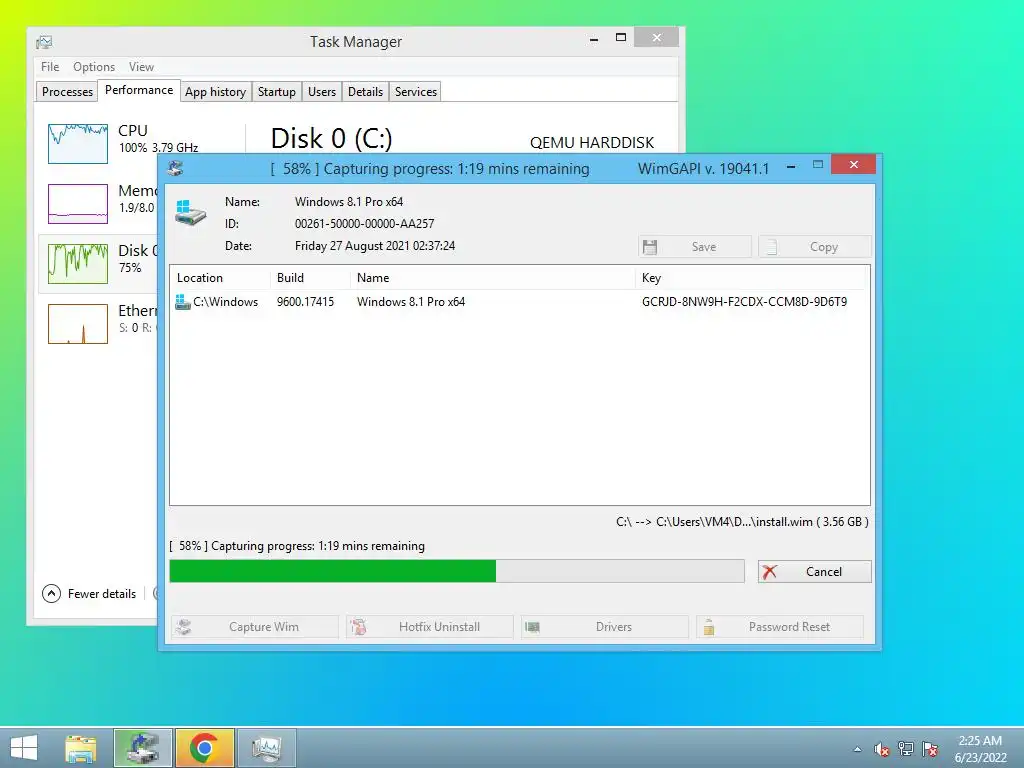1024x768 pixels.
Task: Click the Capture Wim button icon
Action: pos(184,627)
